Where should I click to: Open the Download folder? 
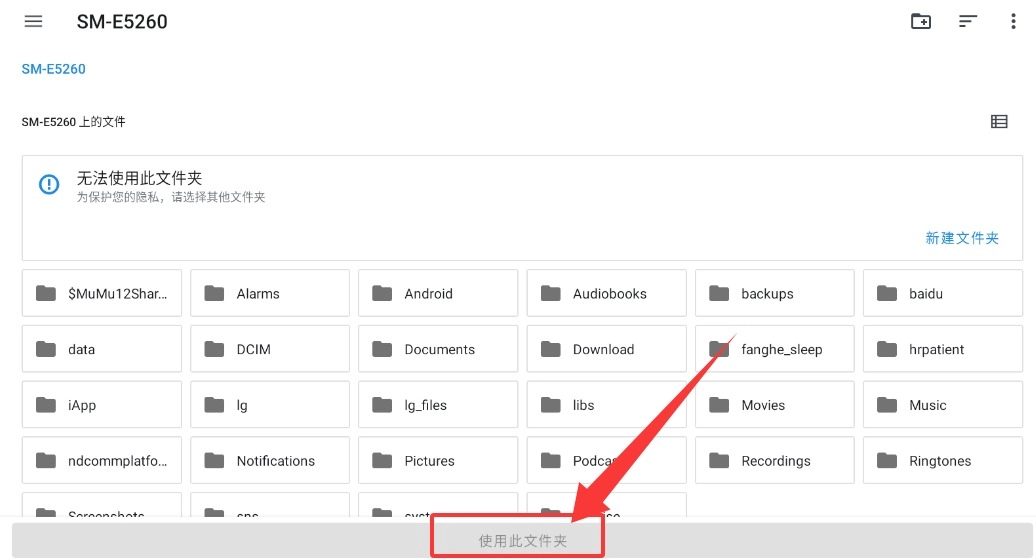point(606,349)
